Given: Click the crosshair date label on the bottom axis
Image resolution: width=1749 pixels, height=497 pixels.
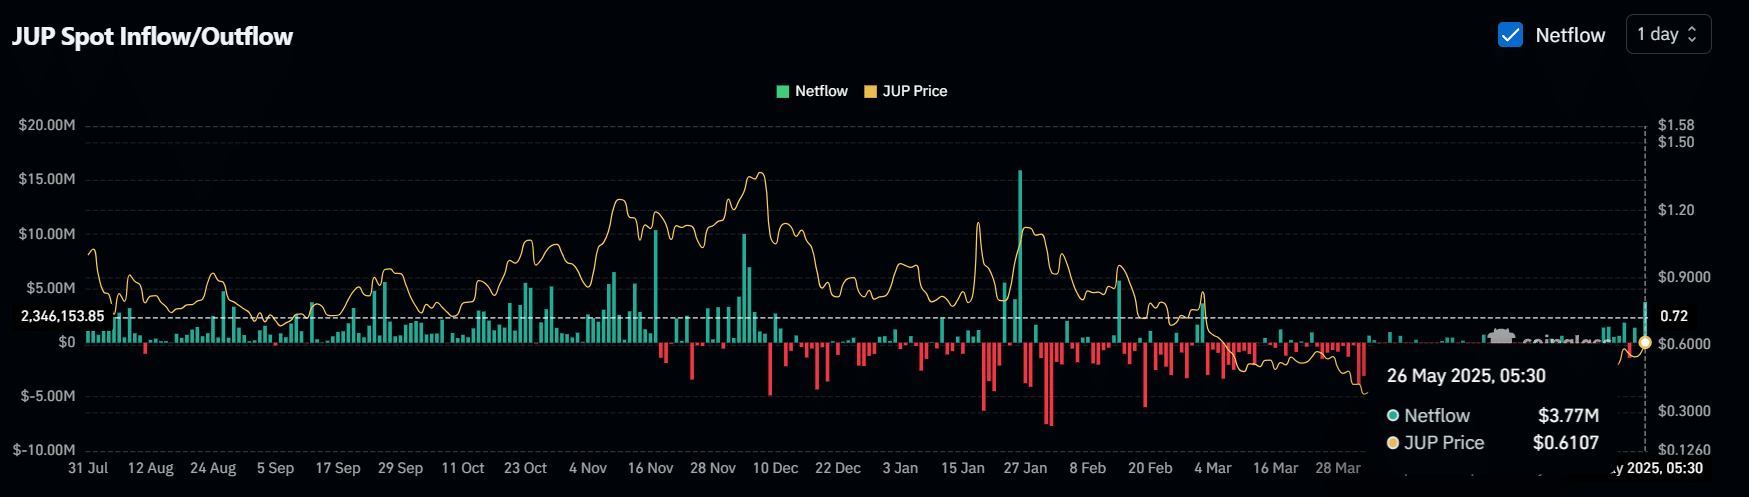Looking at the screenshot, I should 1658,468.
